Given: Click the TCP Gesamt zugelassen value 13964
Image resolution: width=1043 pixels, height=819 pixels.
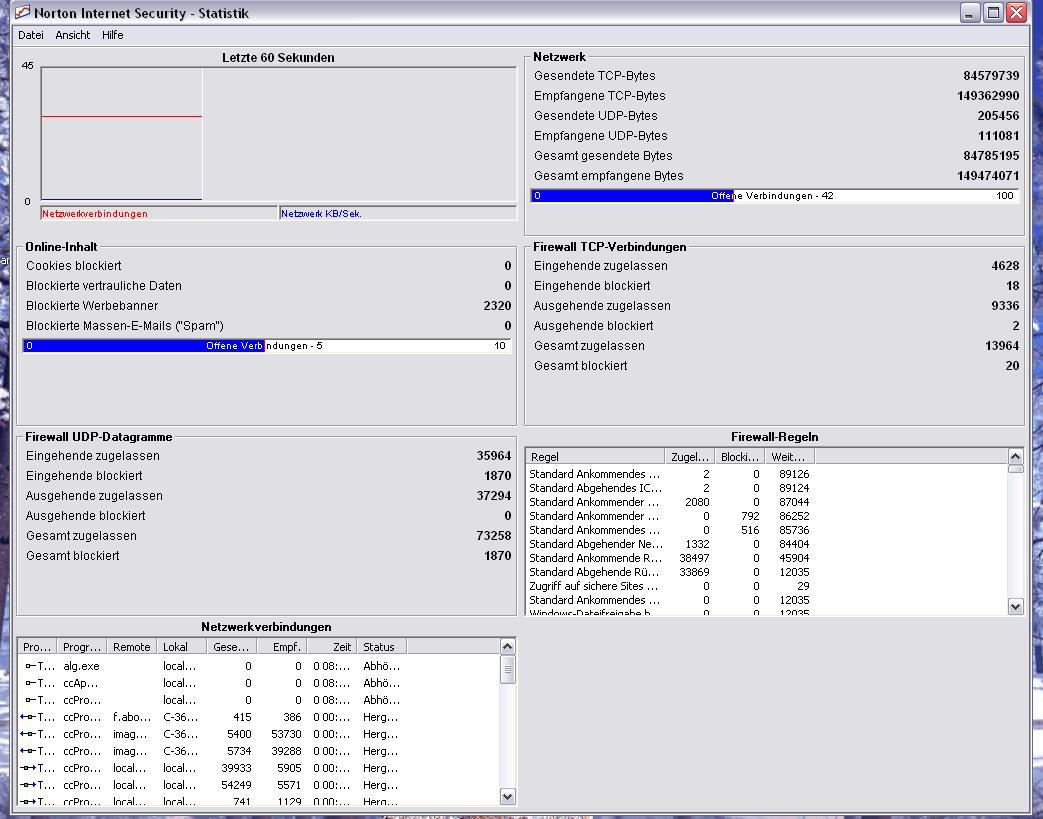Looking at the screenshot, I should (x=1002, y=346).
